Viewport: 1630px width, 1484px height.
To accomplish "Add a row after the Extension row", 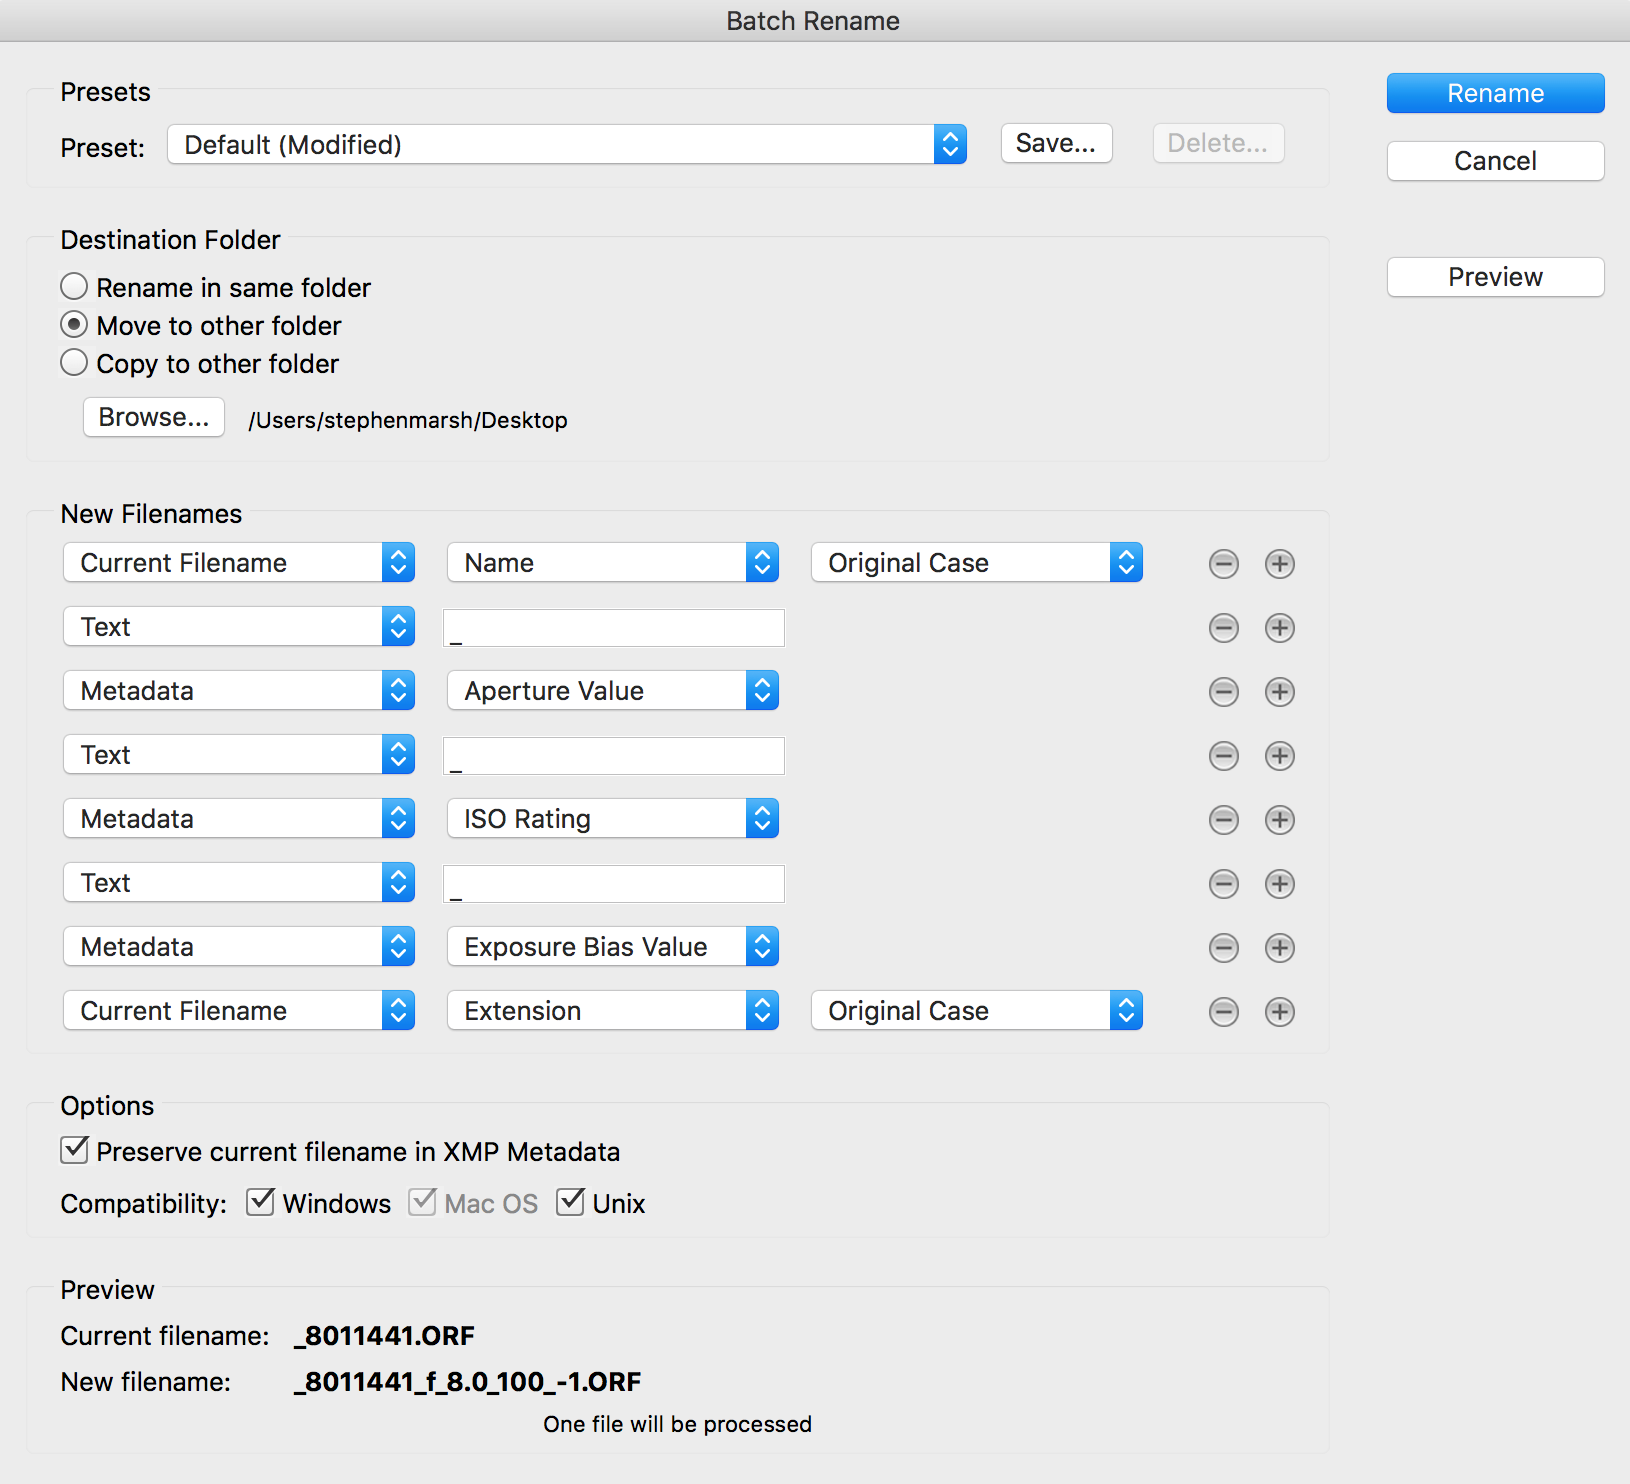I will pos(1279,1012).
